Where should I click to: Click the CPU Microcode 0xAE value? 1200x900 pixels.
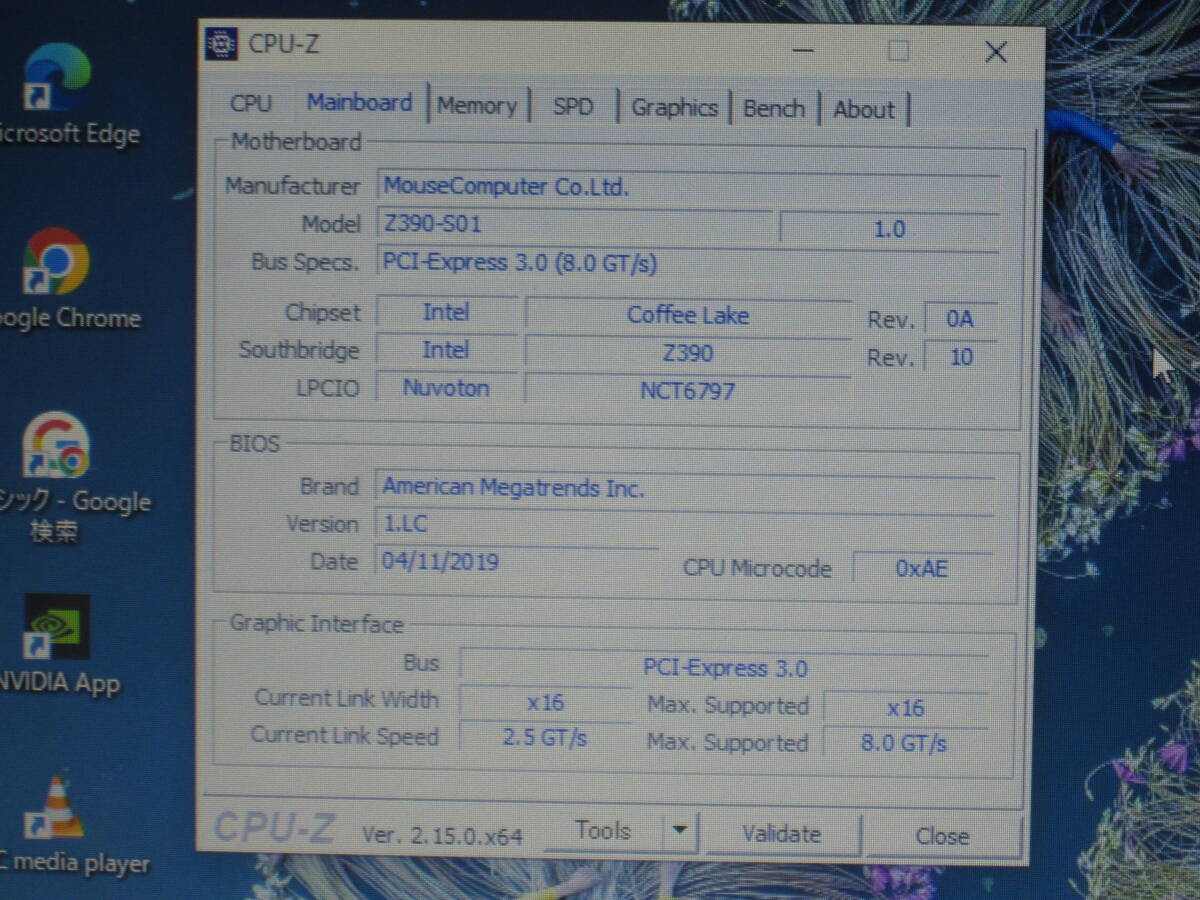(922, 569)
